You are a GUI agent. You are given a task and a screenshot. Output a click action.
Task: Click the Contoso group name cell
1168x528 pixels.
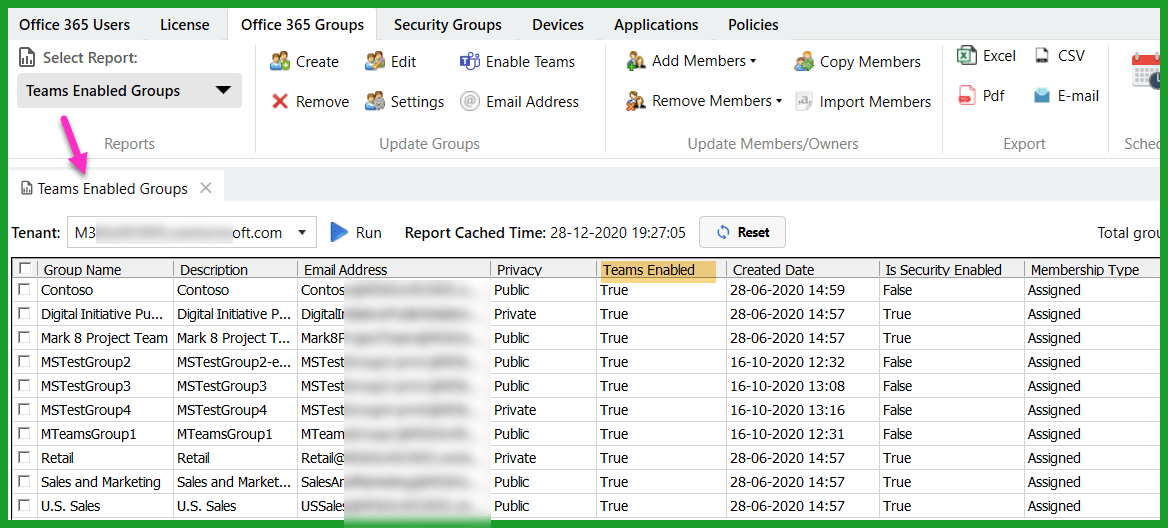pos(106,290)
